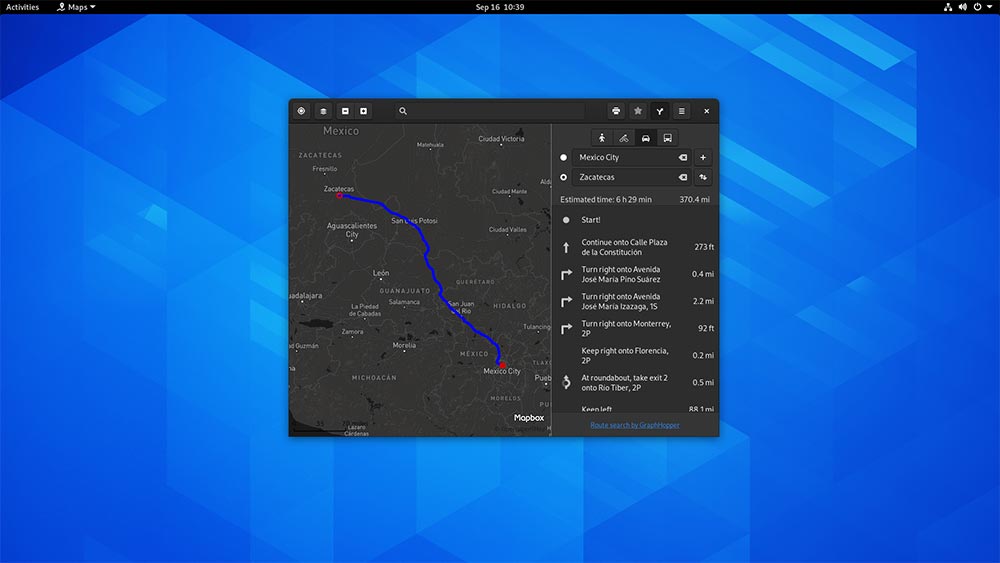
Task: Clear the Mexico City field
Action: pos(682,157)
